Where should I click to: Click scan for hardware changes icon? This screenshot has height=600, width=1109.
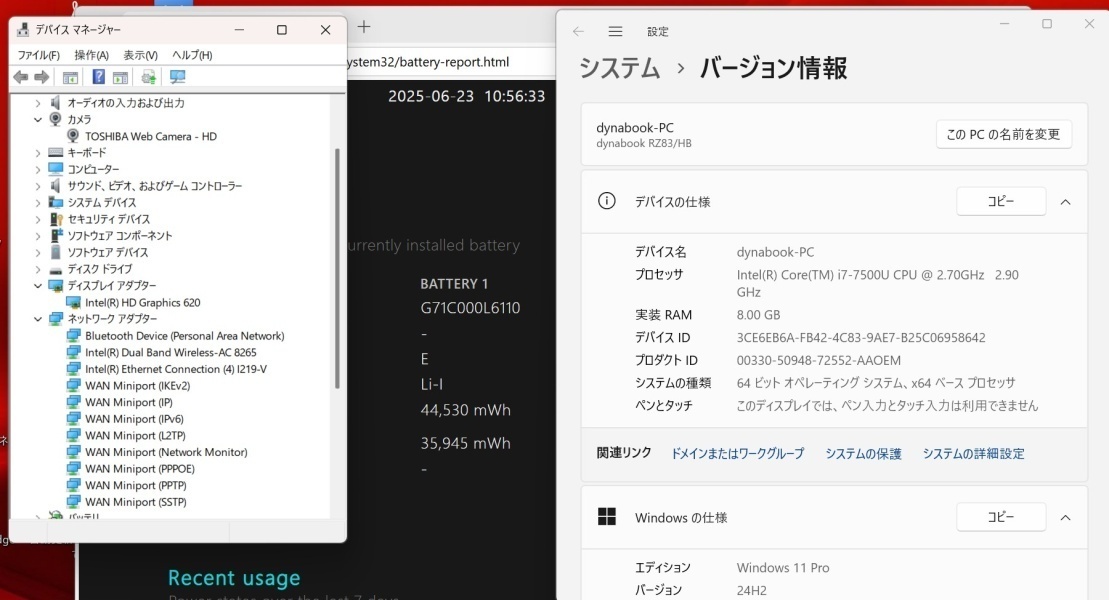pyautogui.click(x=177, y=77)
